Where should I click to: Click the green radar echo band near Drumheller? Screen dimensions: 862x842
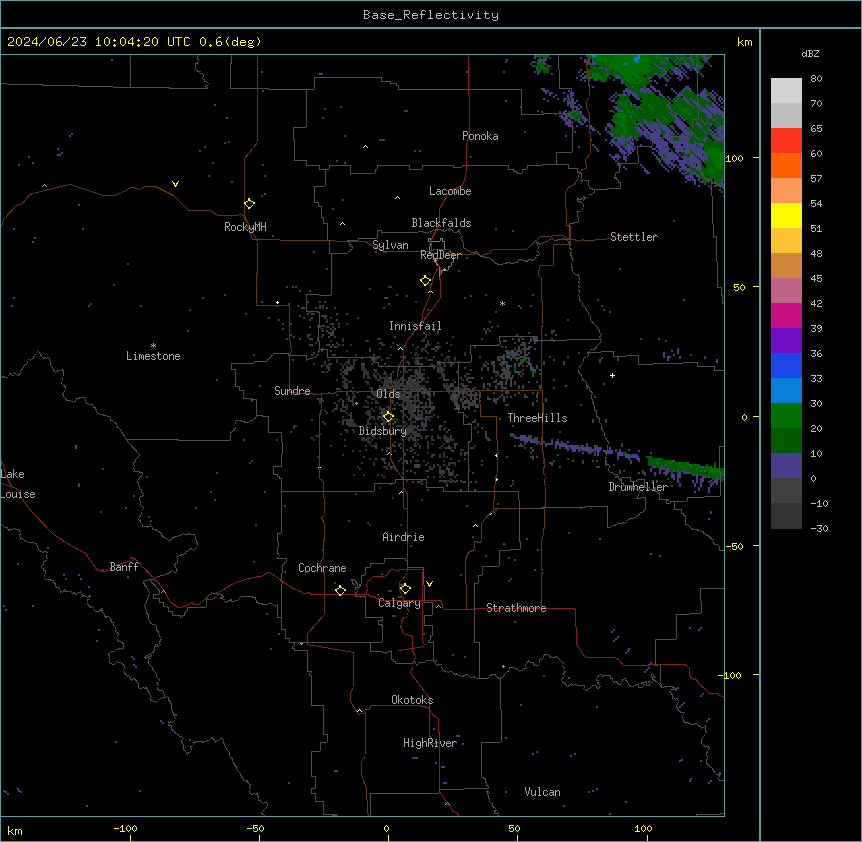click(685, 468)
